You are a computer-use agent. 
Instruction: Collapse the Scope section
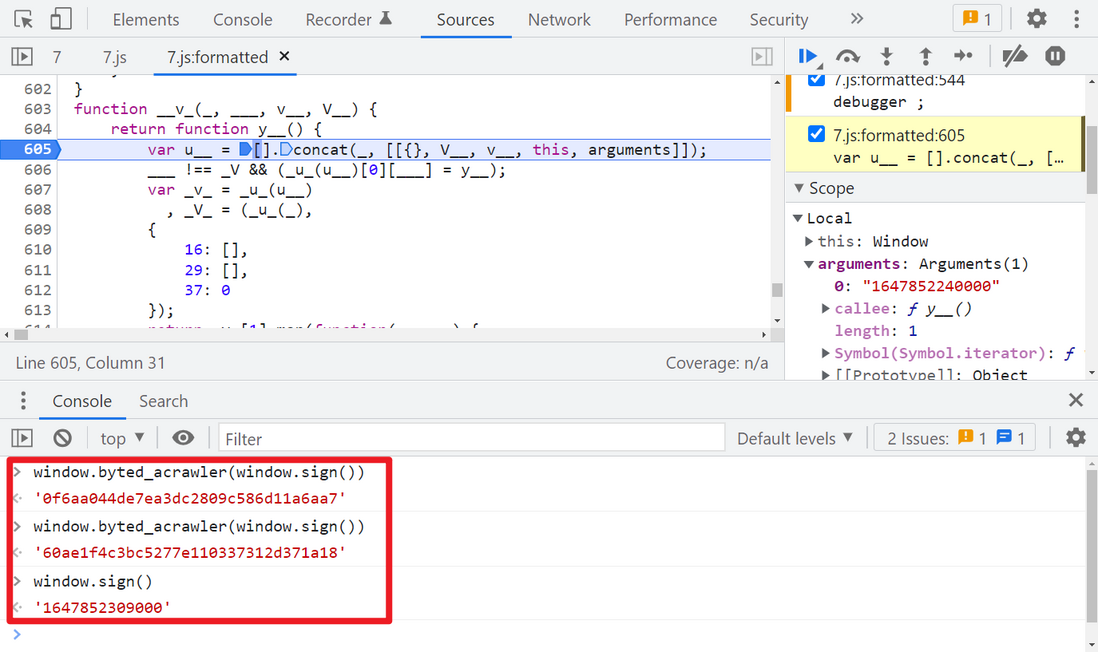[799, 188]
